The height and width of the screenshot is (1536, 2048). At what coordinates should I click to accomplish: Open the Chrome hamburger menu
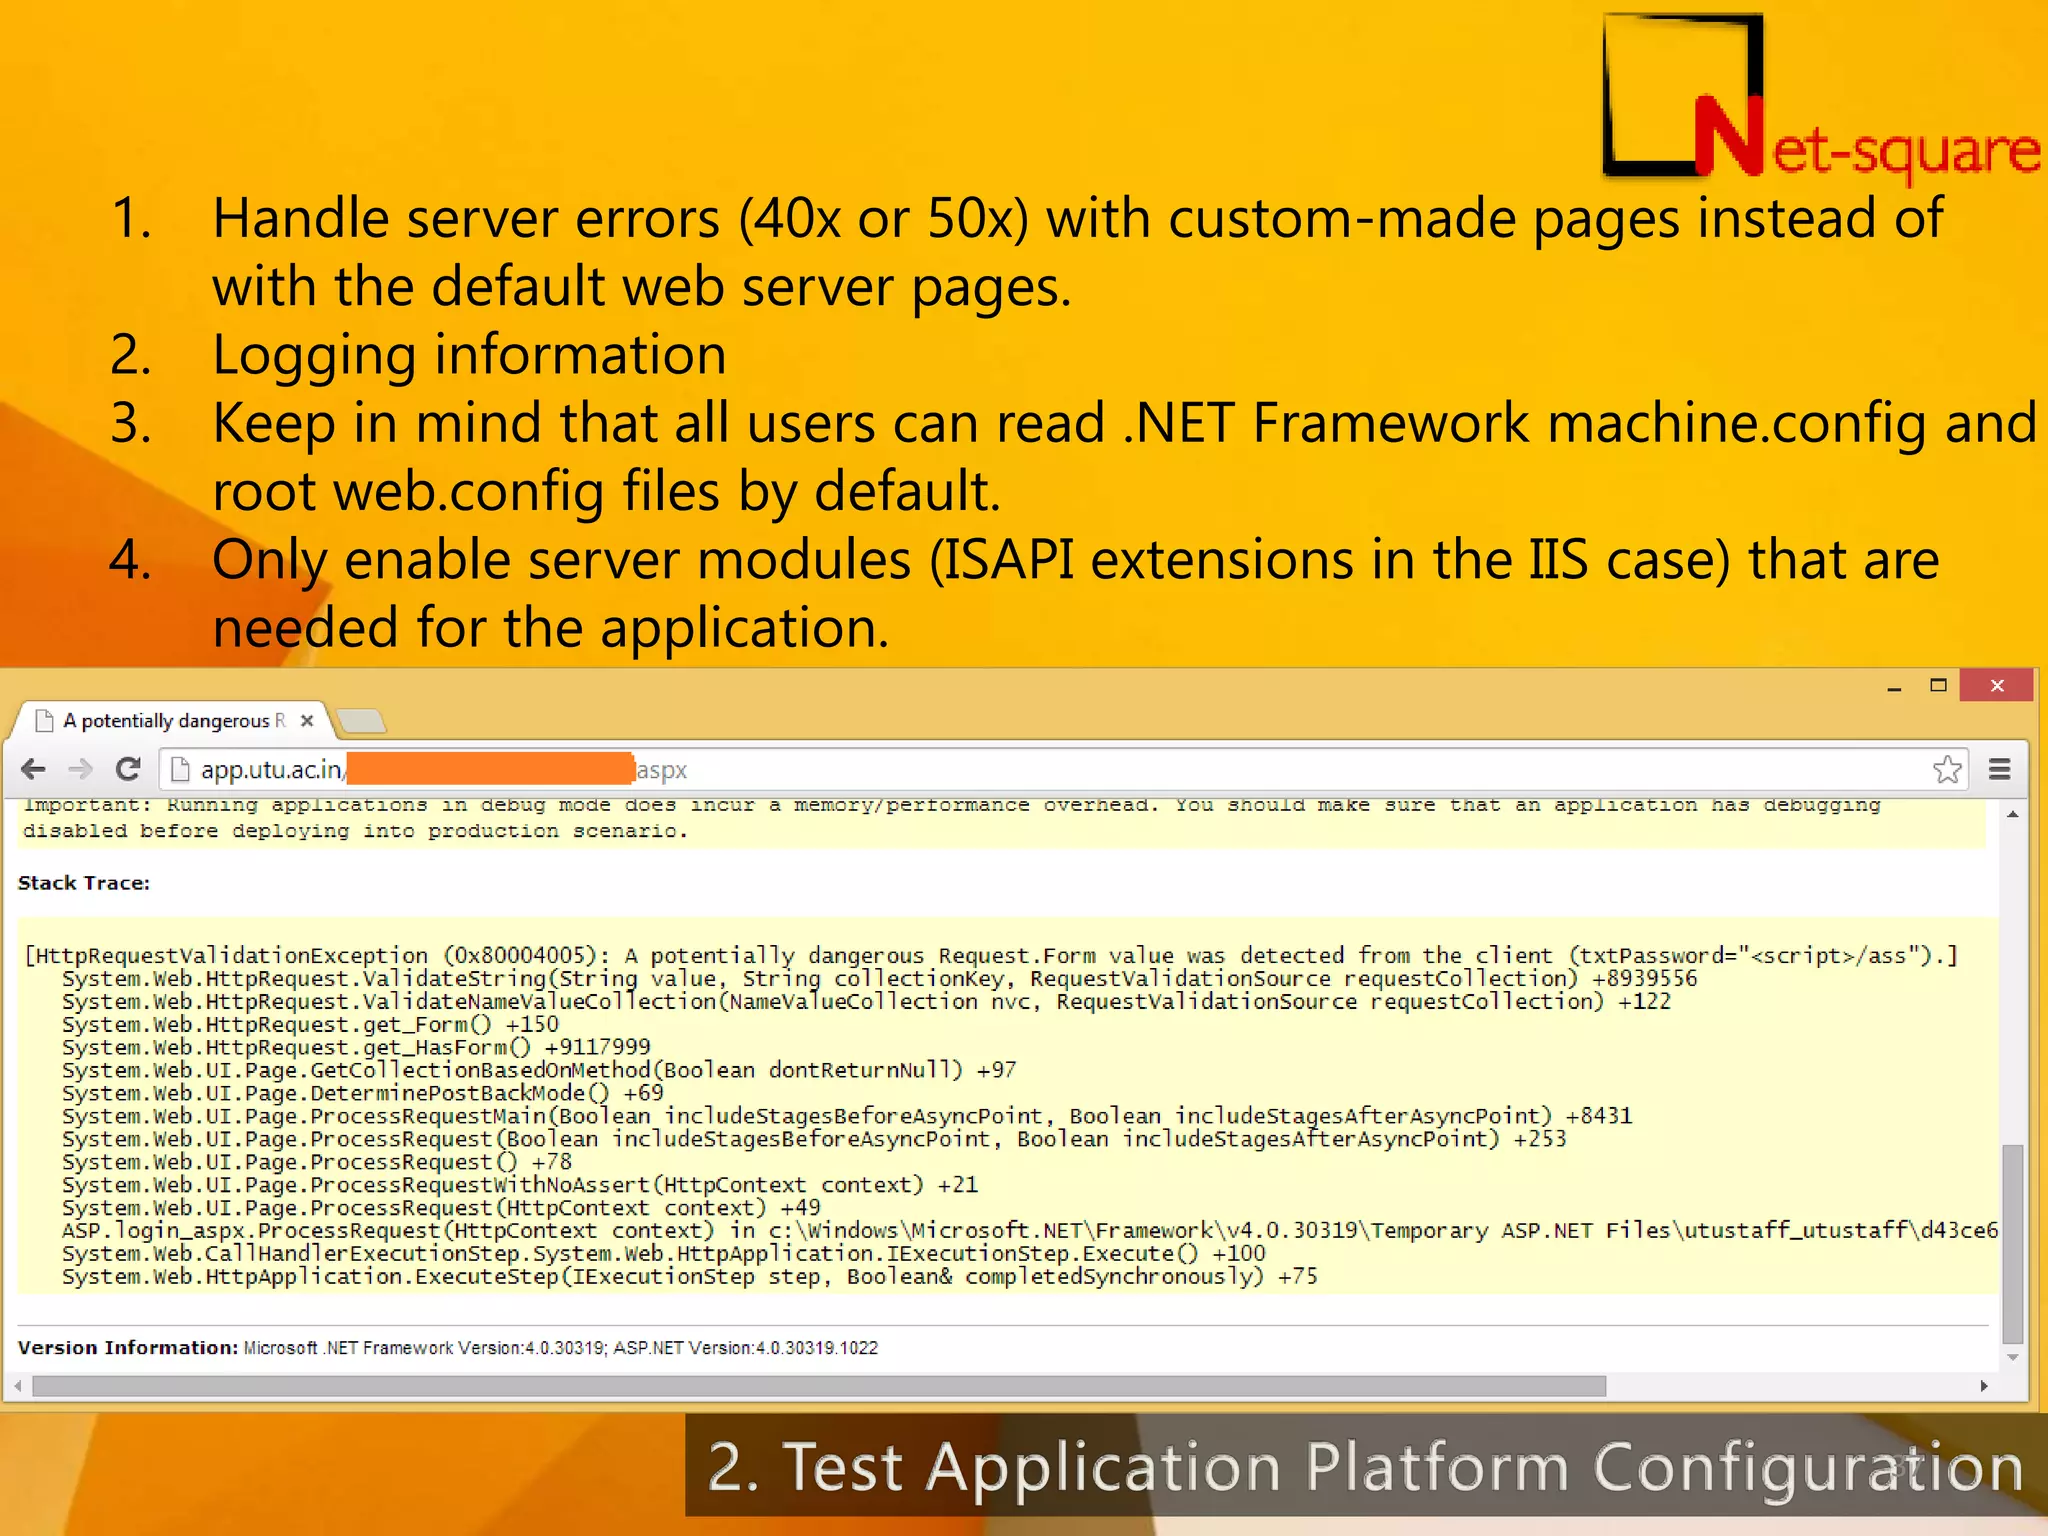click(x=1999, y=769)
